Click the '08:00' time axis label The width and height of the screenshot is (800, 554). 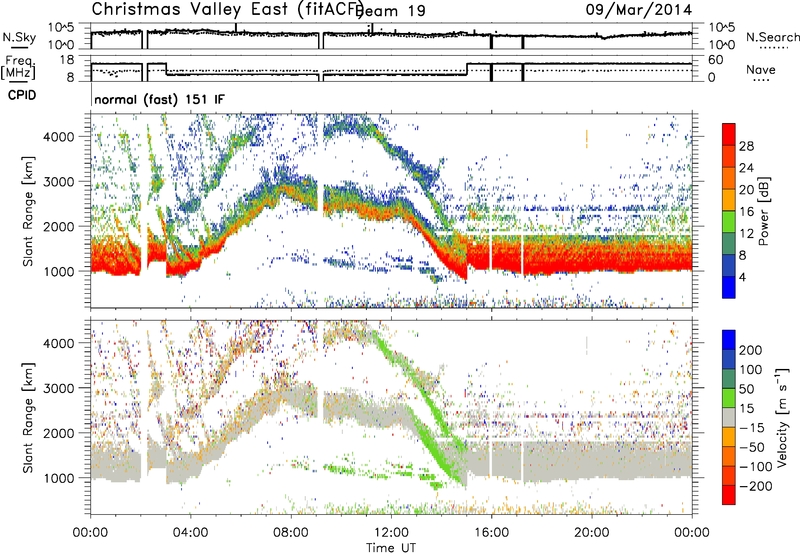coord(291,533)
